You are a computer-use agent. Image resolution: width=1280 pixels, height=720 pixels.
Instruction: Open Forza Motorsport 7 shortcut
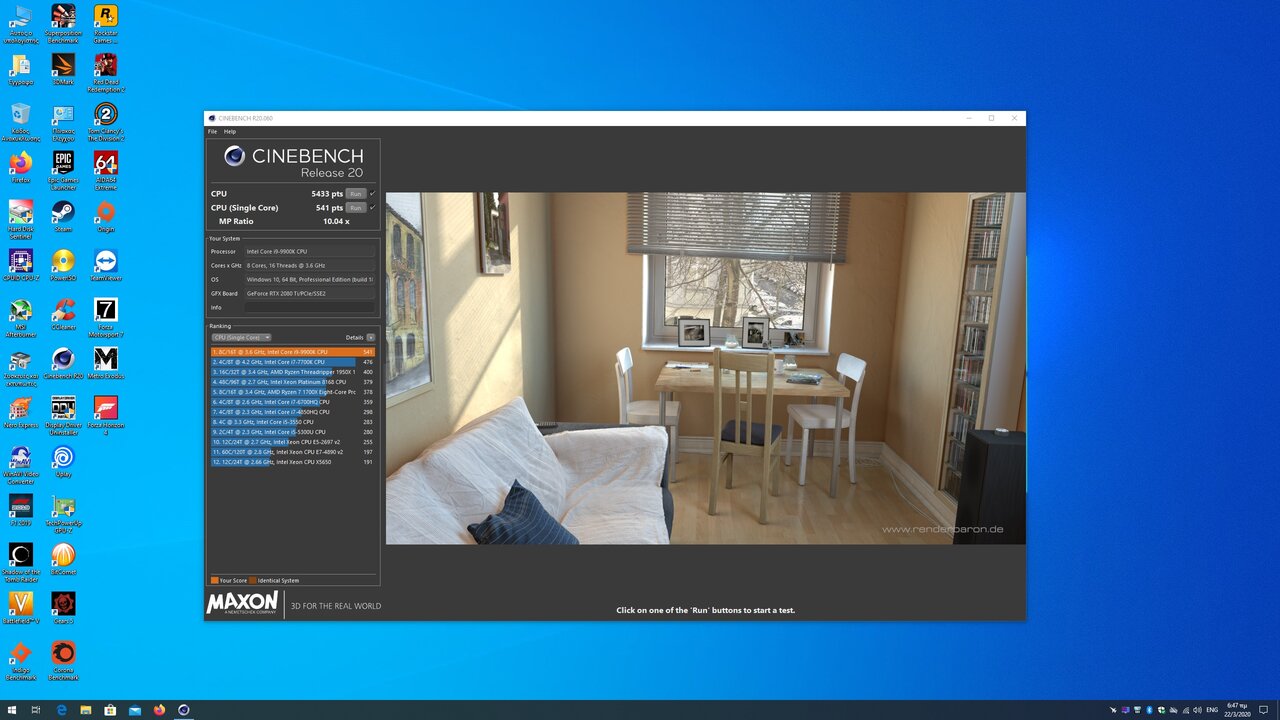pyautogui.click(x=105, y=317)
